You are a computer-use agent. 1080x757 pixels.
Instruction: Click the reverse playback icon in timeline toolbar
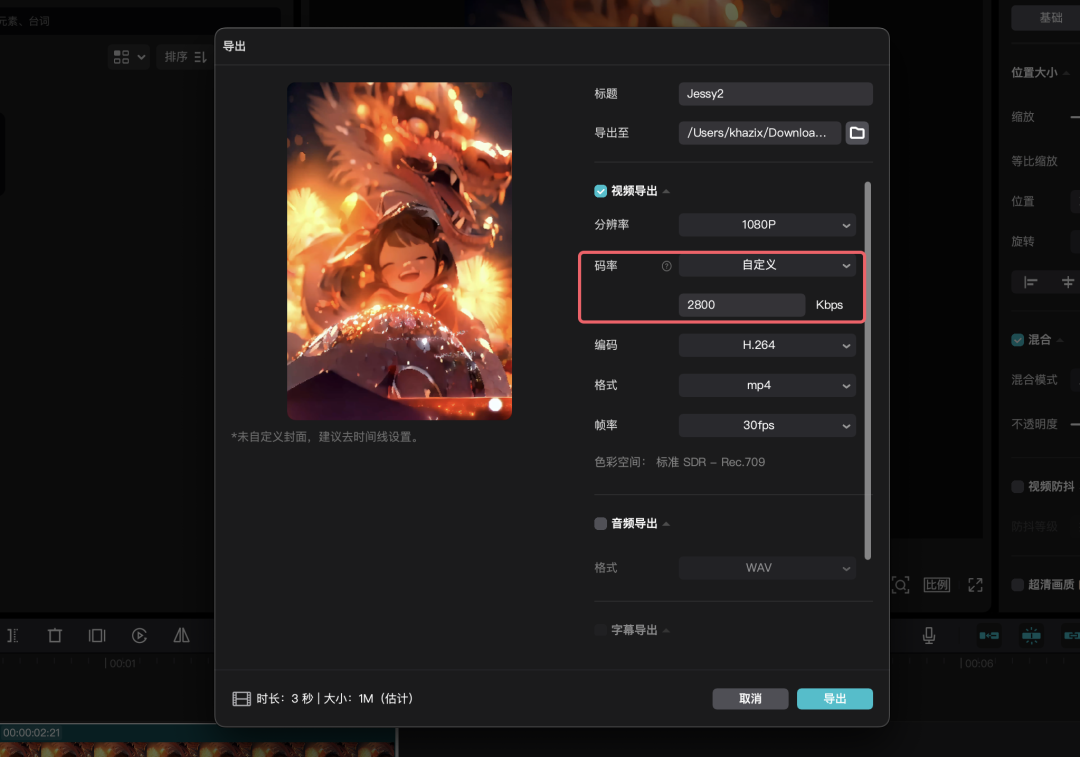click(139, 635)
